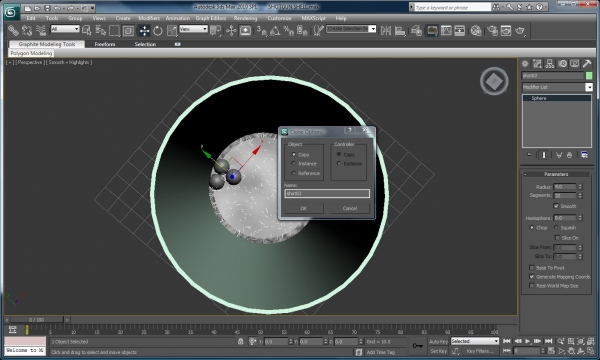Enable Real-World Map Size checkbox
Image resolution: width=600 pixels, height=360 pixels.
point(532,286)
